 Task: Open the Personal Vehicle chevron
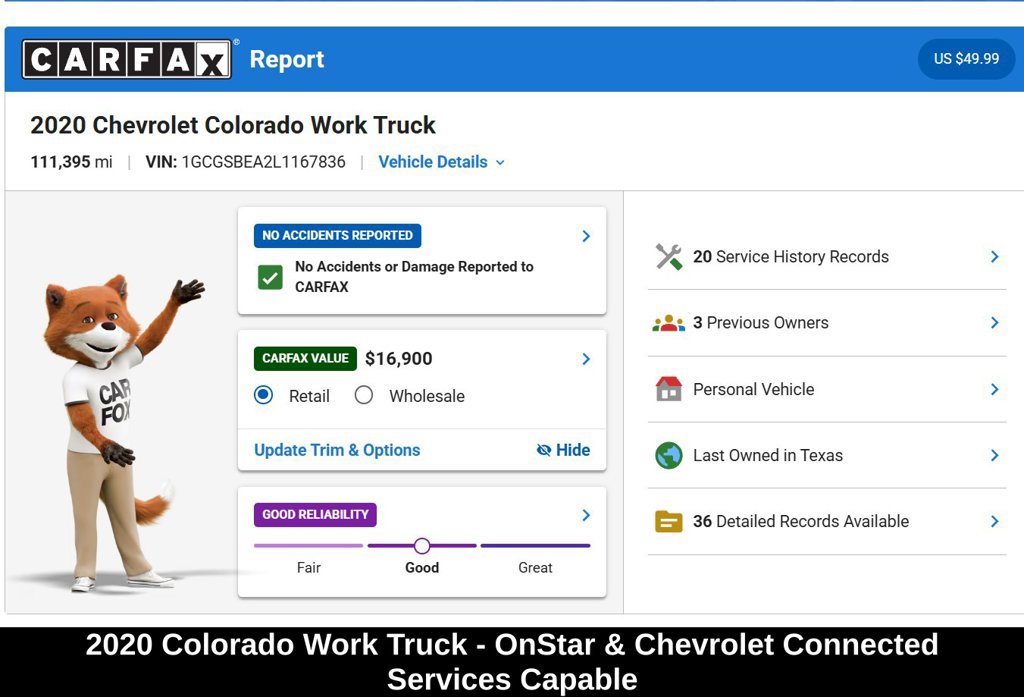pos(995,389)
